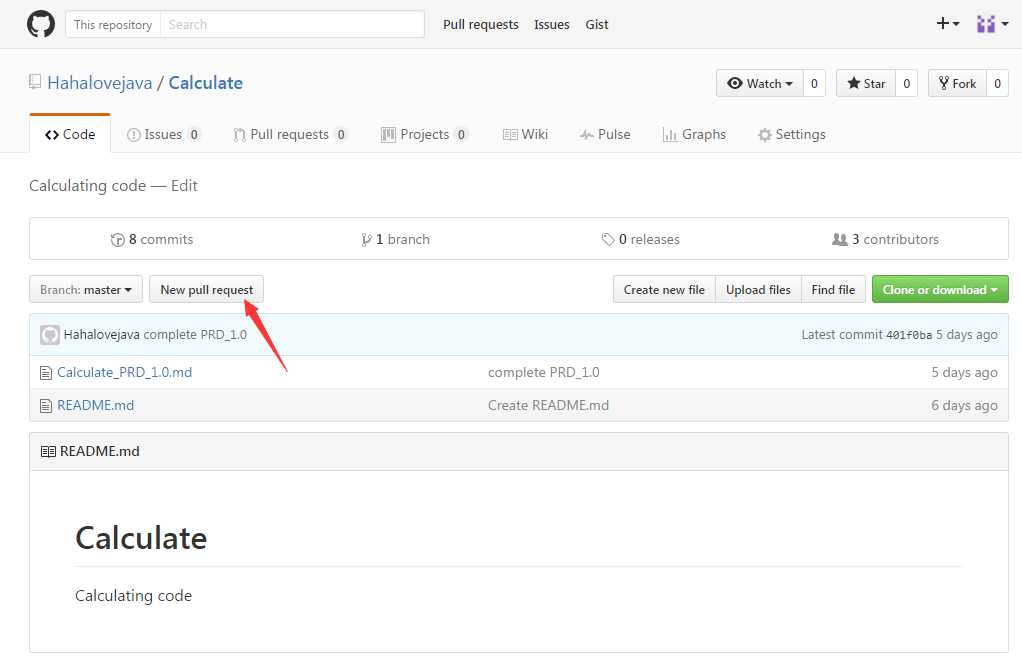Open the repository Pull requests tab
Viewport: 1022px width, 666px height.
(x=289, y=134)
